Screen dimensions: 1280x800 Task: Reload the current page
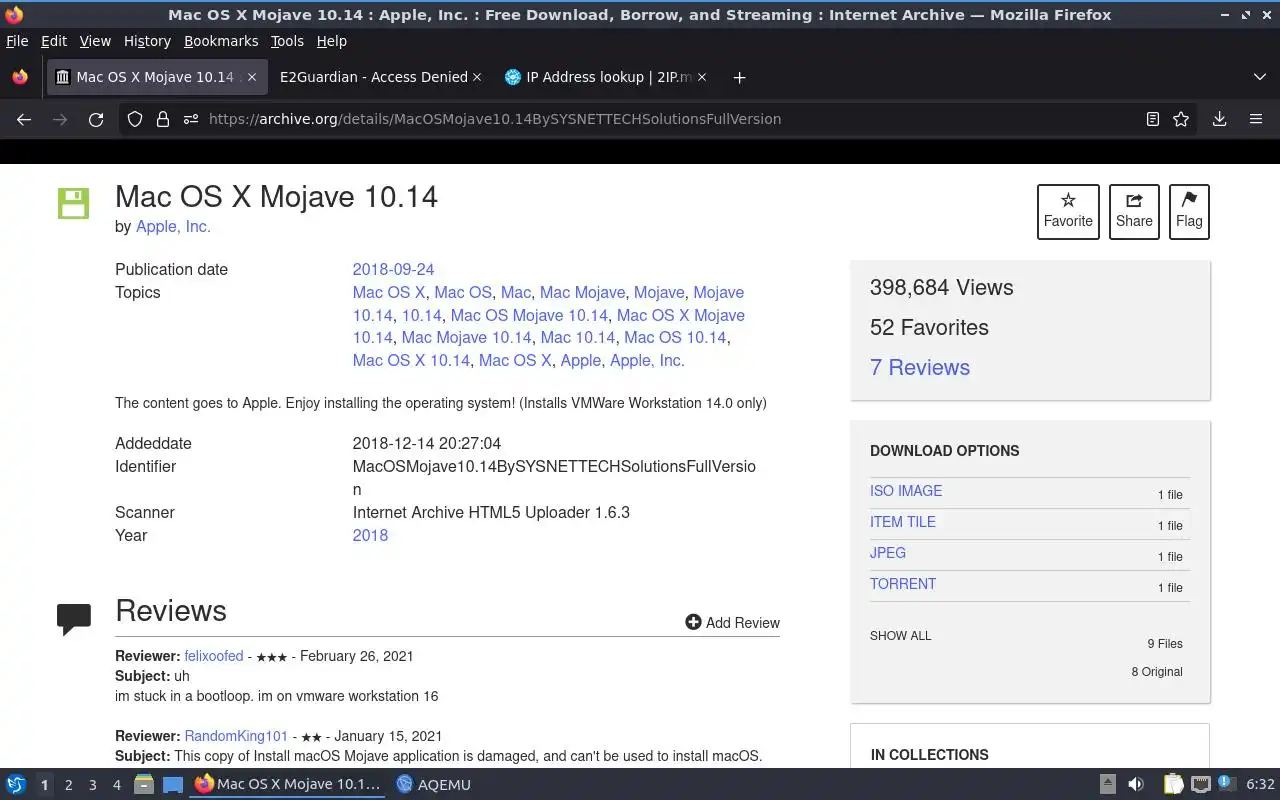96,119
